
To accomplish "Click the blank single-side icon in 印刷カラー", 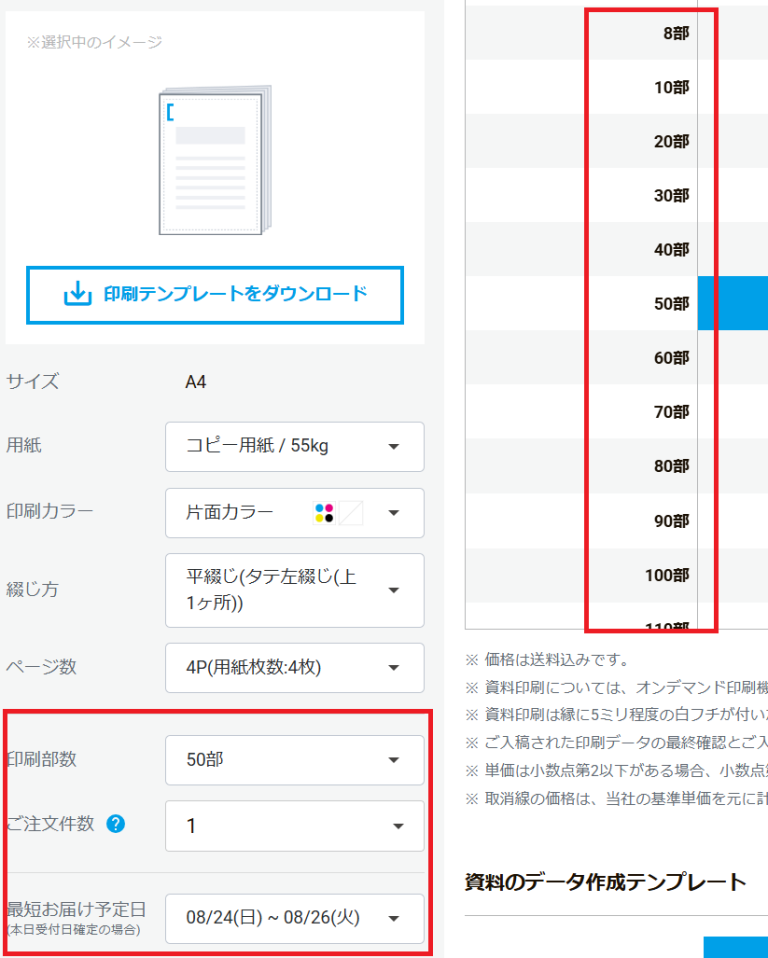I will (x=351, y=513).
